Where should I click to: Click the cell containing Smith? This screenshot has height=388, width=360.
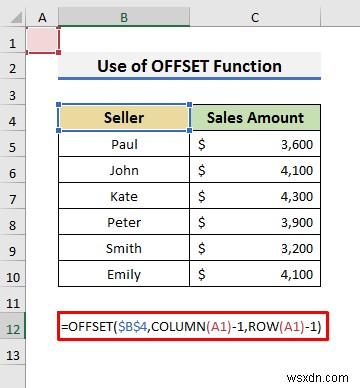pos(124,248)
